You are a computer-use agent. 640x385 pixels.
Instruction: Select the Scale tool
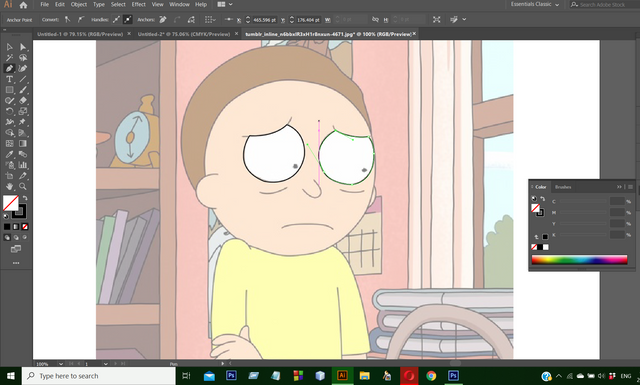tap(23, 111)
